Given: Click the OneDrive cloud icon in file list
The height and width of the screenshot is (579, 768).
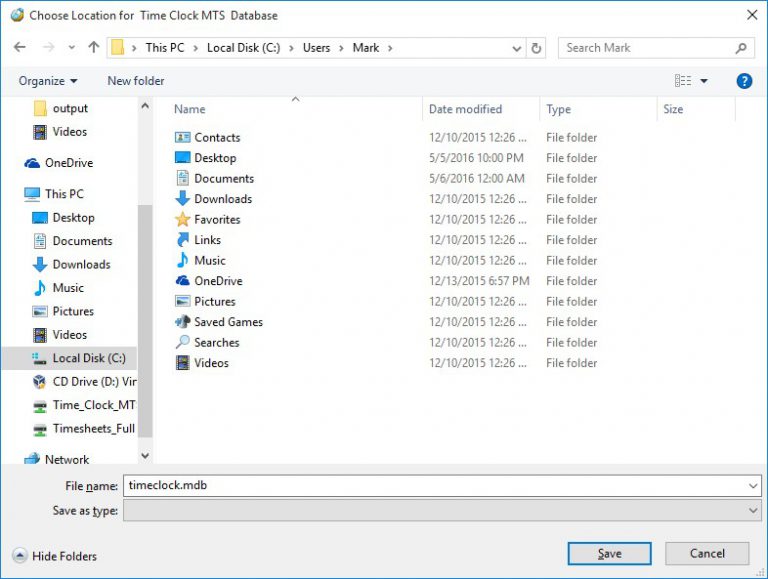Looking at the screenshot, I should click(x=182, y=280).
